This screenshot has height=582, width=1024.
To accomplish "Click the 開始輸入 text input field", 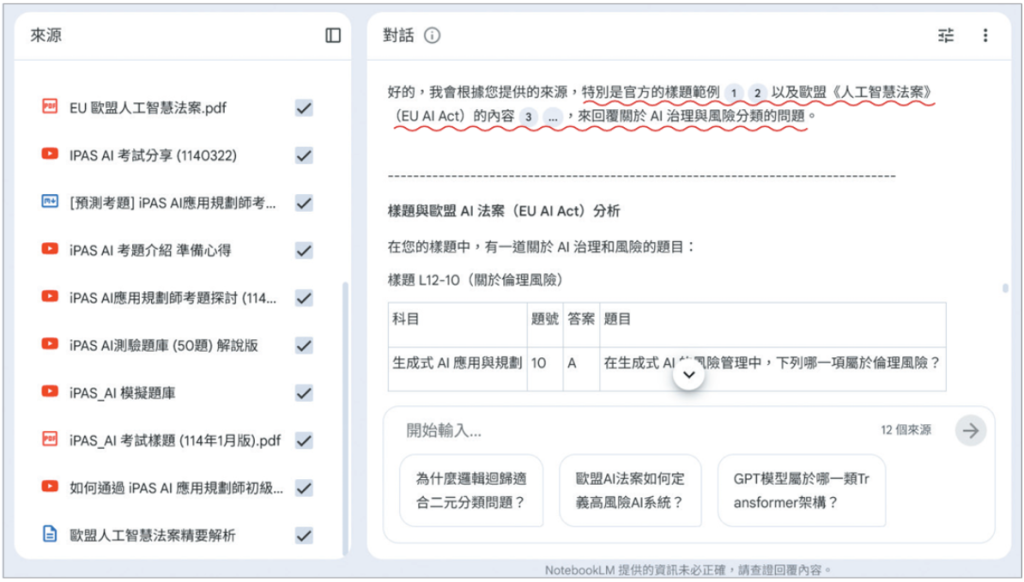I will [630, 430].
